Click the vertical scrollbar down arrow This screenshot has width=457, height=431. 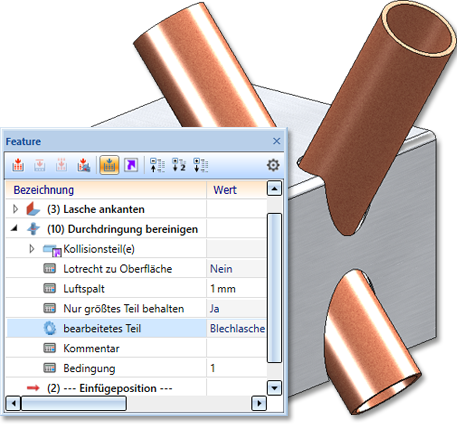point(274,388)
